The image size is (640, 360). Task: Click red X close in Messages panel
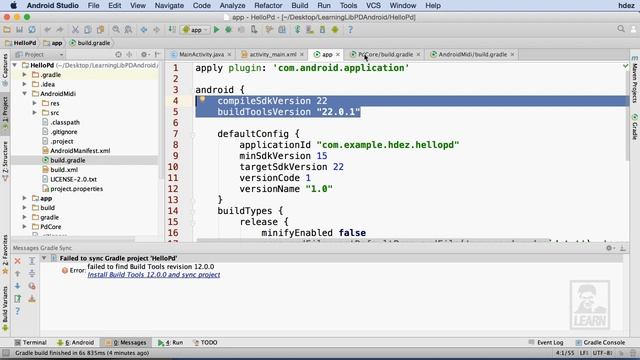[x=18, y=261]
